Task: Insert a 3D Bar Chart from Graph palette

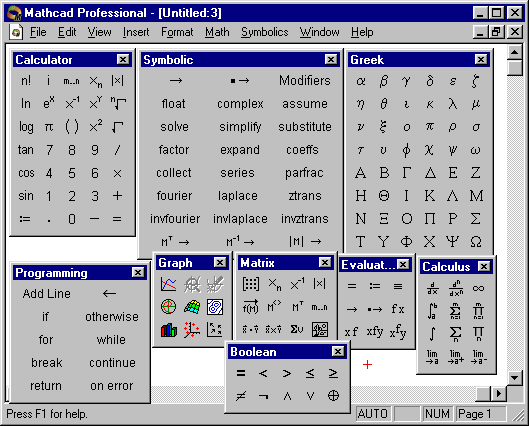Action: tap(169, 330)
